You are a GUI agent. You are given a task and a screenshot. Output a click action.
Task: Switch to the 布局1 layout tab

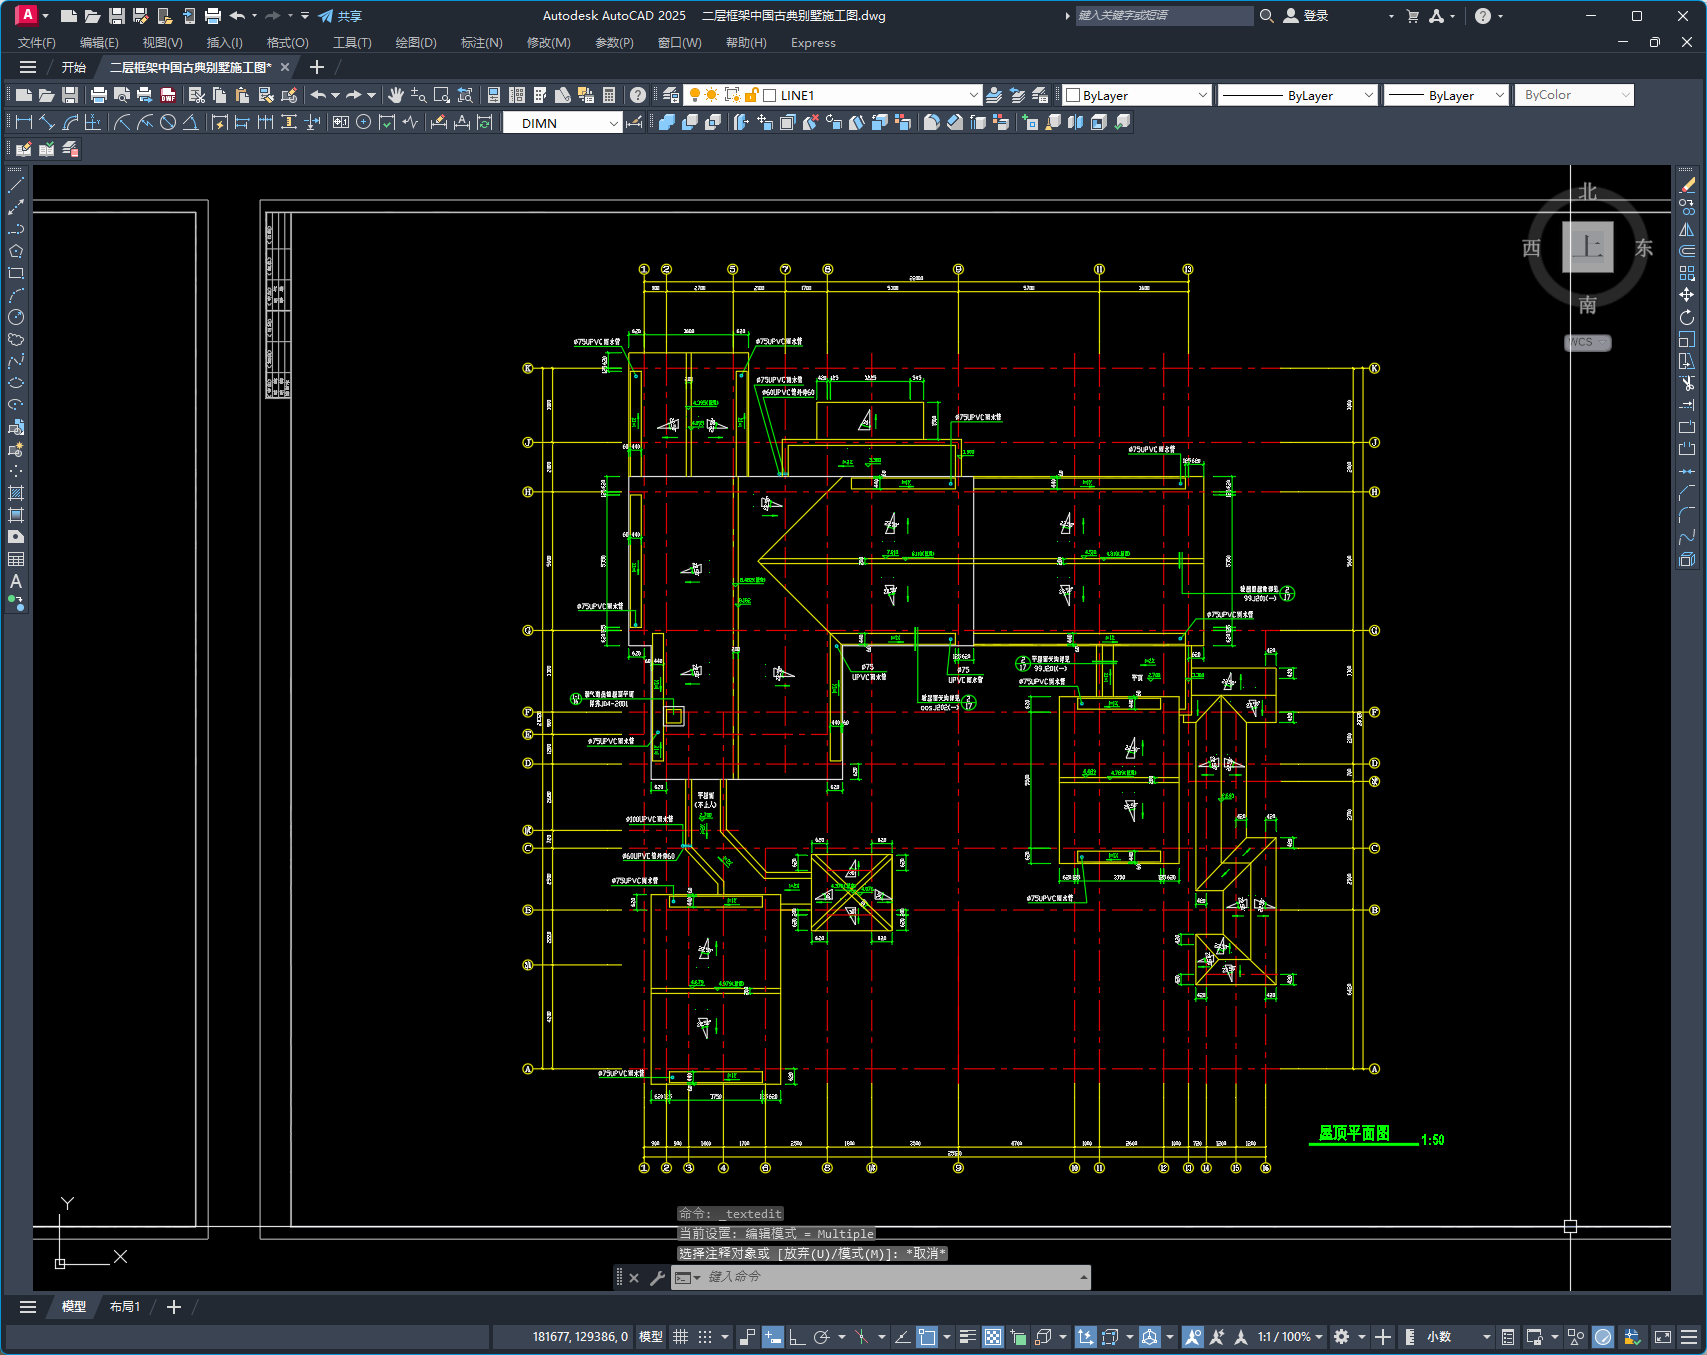coord(125,1307)
